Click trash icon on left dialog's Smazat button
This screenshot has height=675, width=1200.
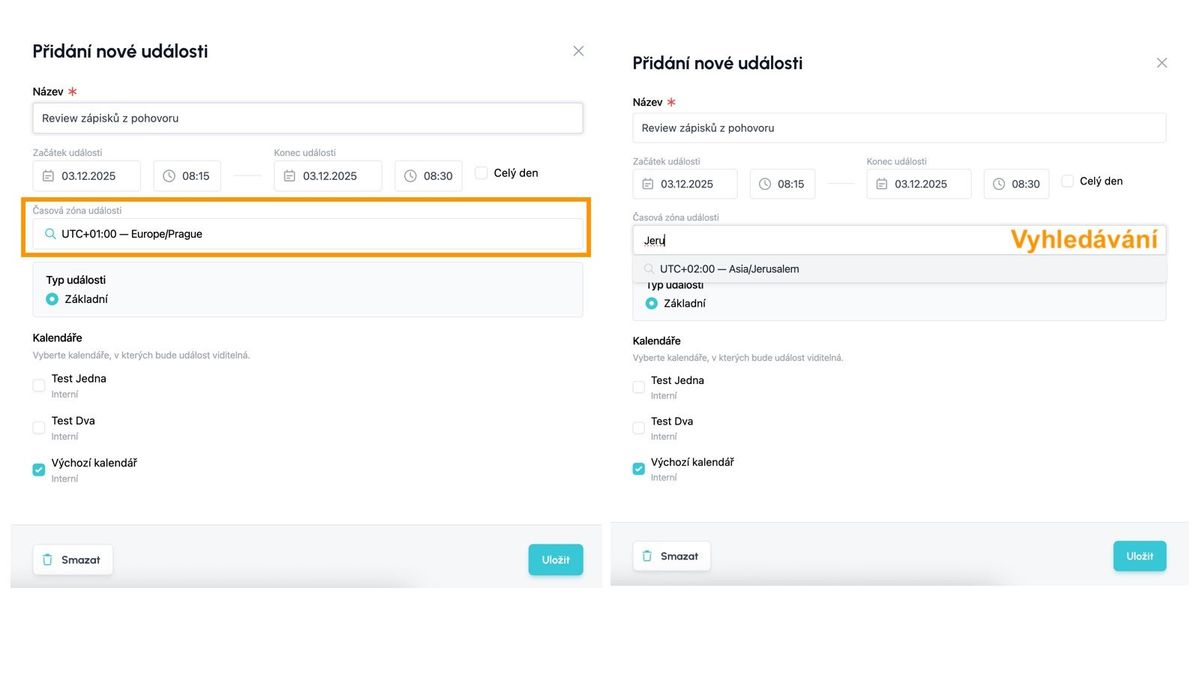[x=48, y=560]
